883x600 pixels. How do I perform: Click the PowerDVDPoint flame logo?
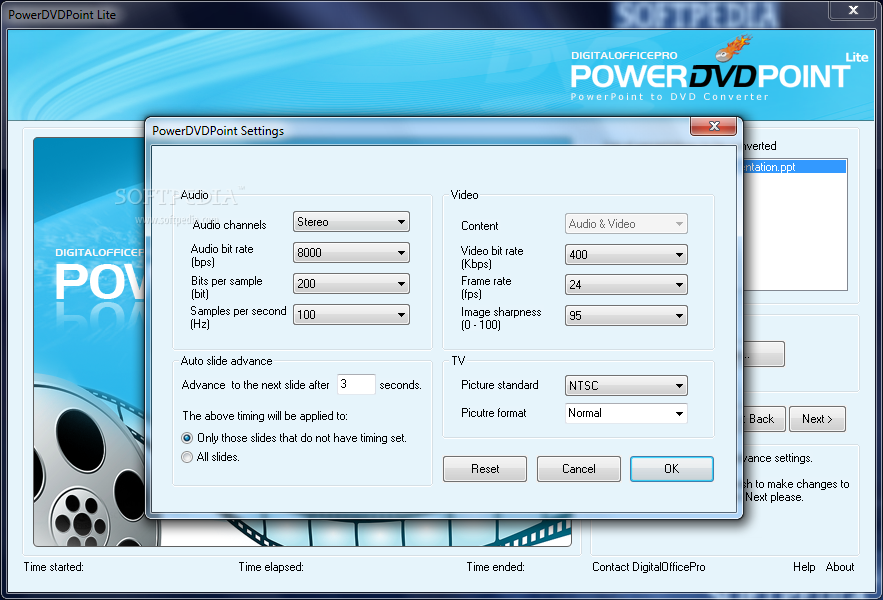pos(734,48)
